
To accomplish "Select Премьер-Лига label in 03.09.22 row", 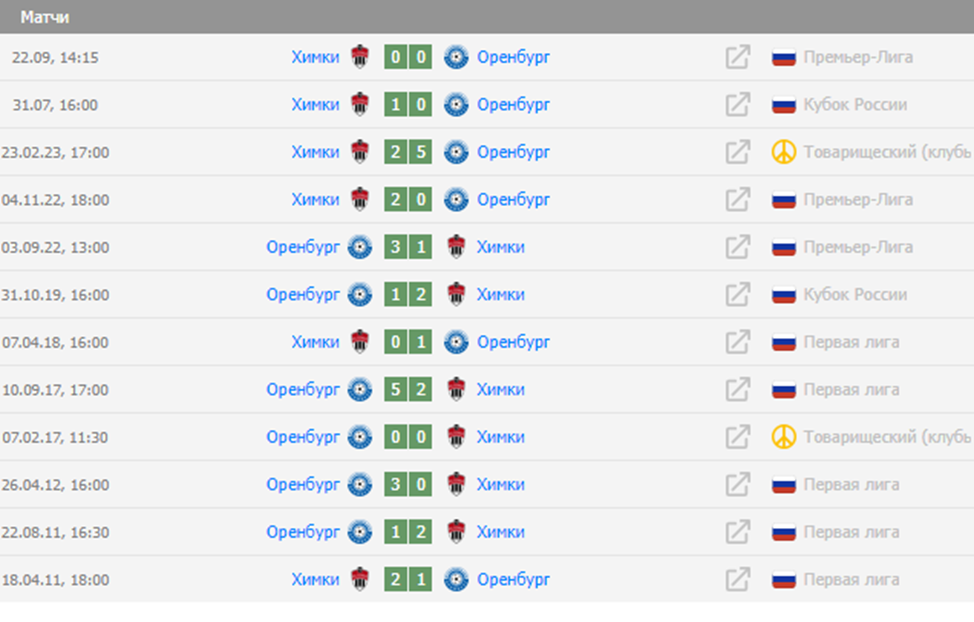I will coord(858,248).
